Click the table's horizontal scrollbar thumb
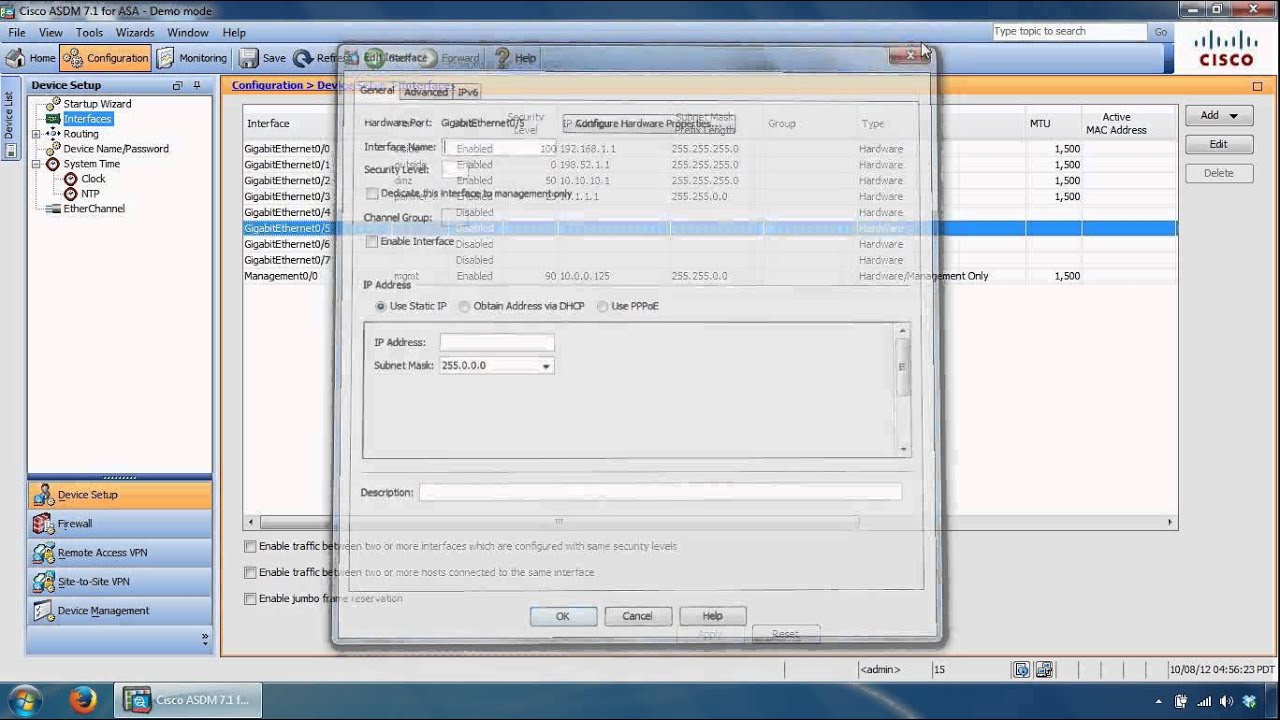 [x=559, y=522]
